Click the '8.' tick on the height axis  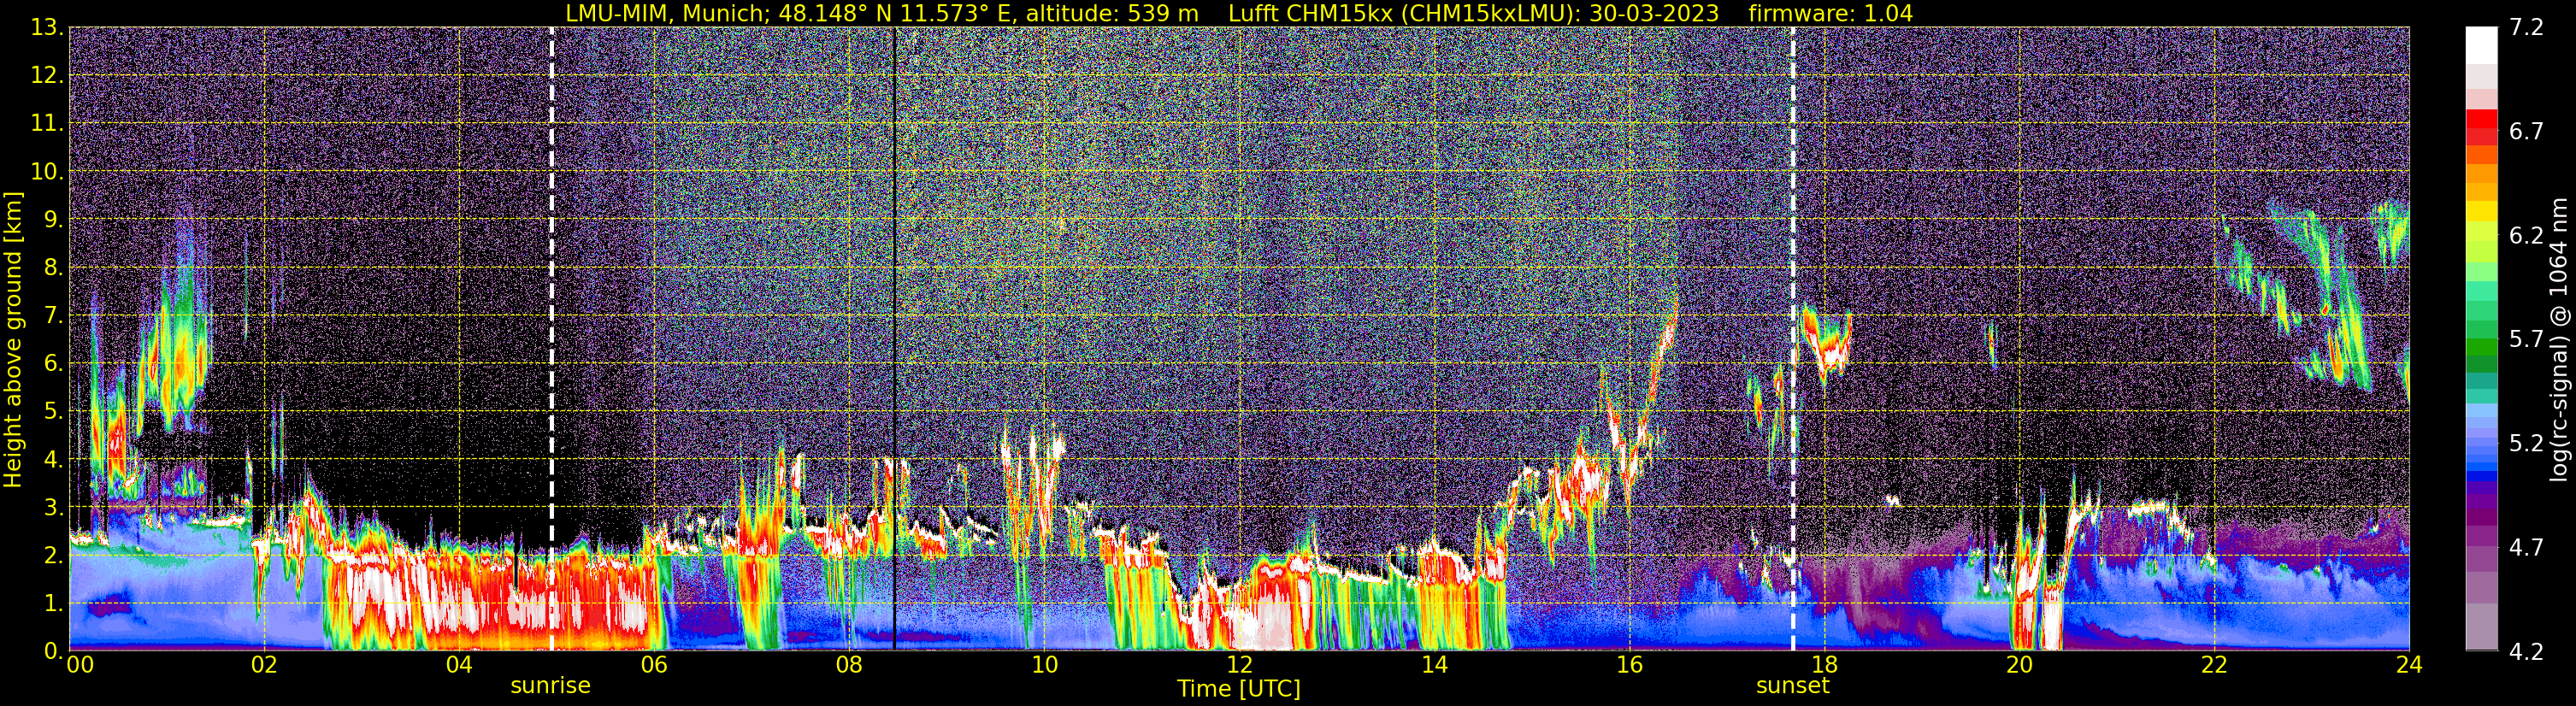[54, 268]
